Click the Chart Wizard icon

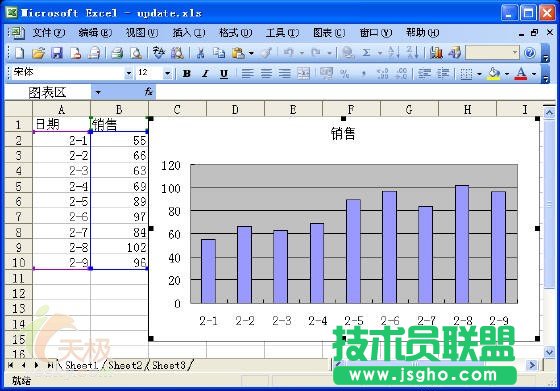pos(436,53)
